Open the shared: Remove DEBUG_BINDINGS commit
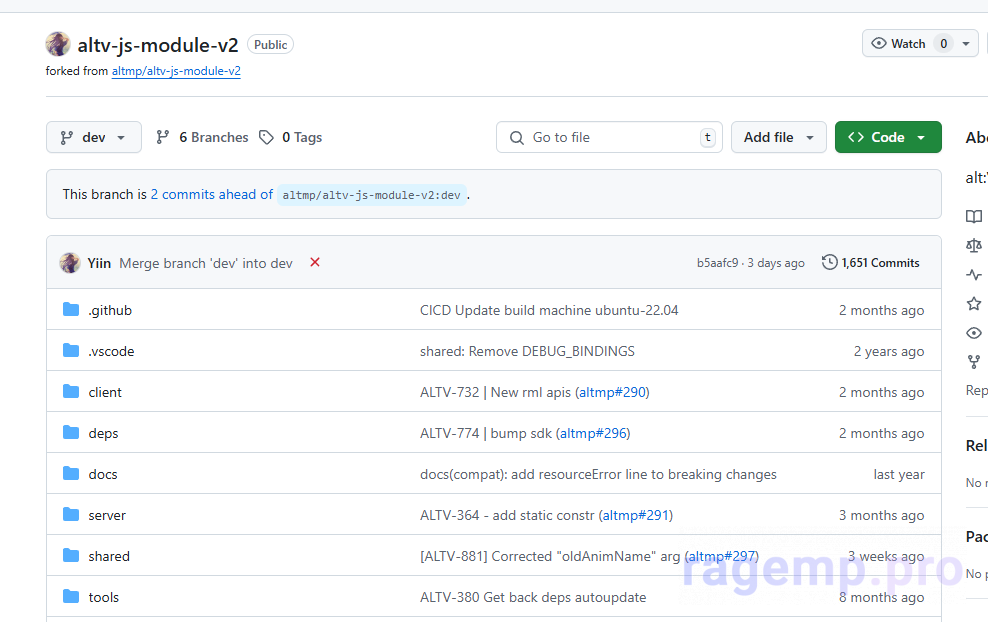Viewport: 988px width, 622px height. pyautogui.click(x=527, y=351)
